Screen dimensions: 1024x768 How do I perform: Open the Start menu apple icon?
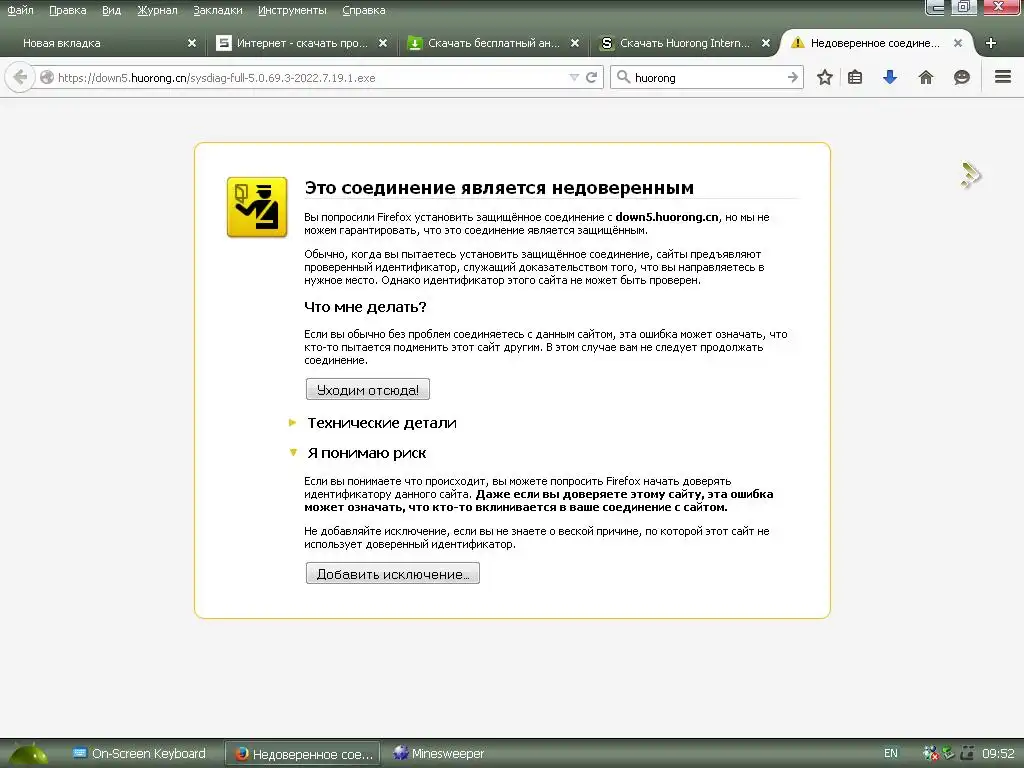click(26, 754)
